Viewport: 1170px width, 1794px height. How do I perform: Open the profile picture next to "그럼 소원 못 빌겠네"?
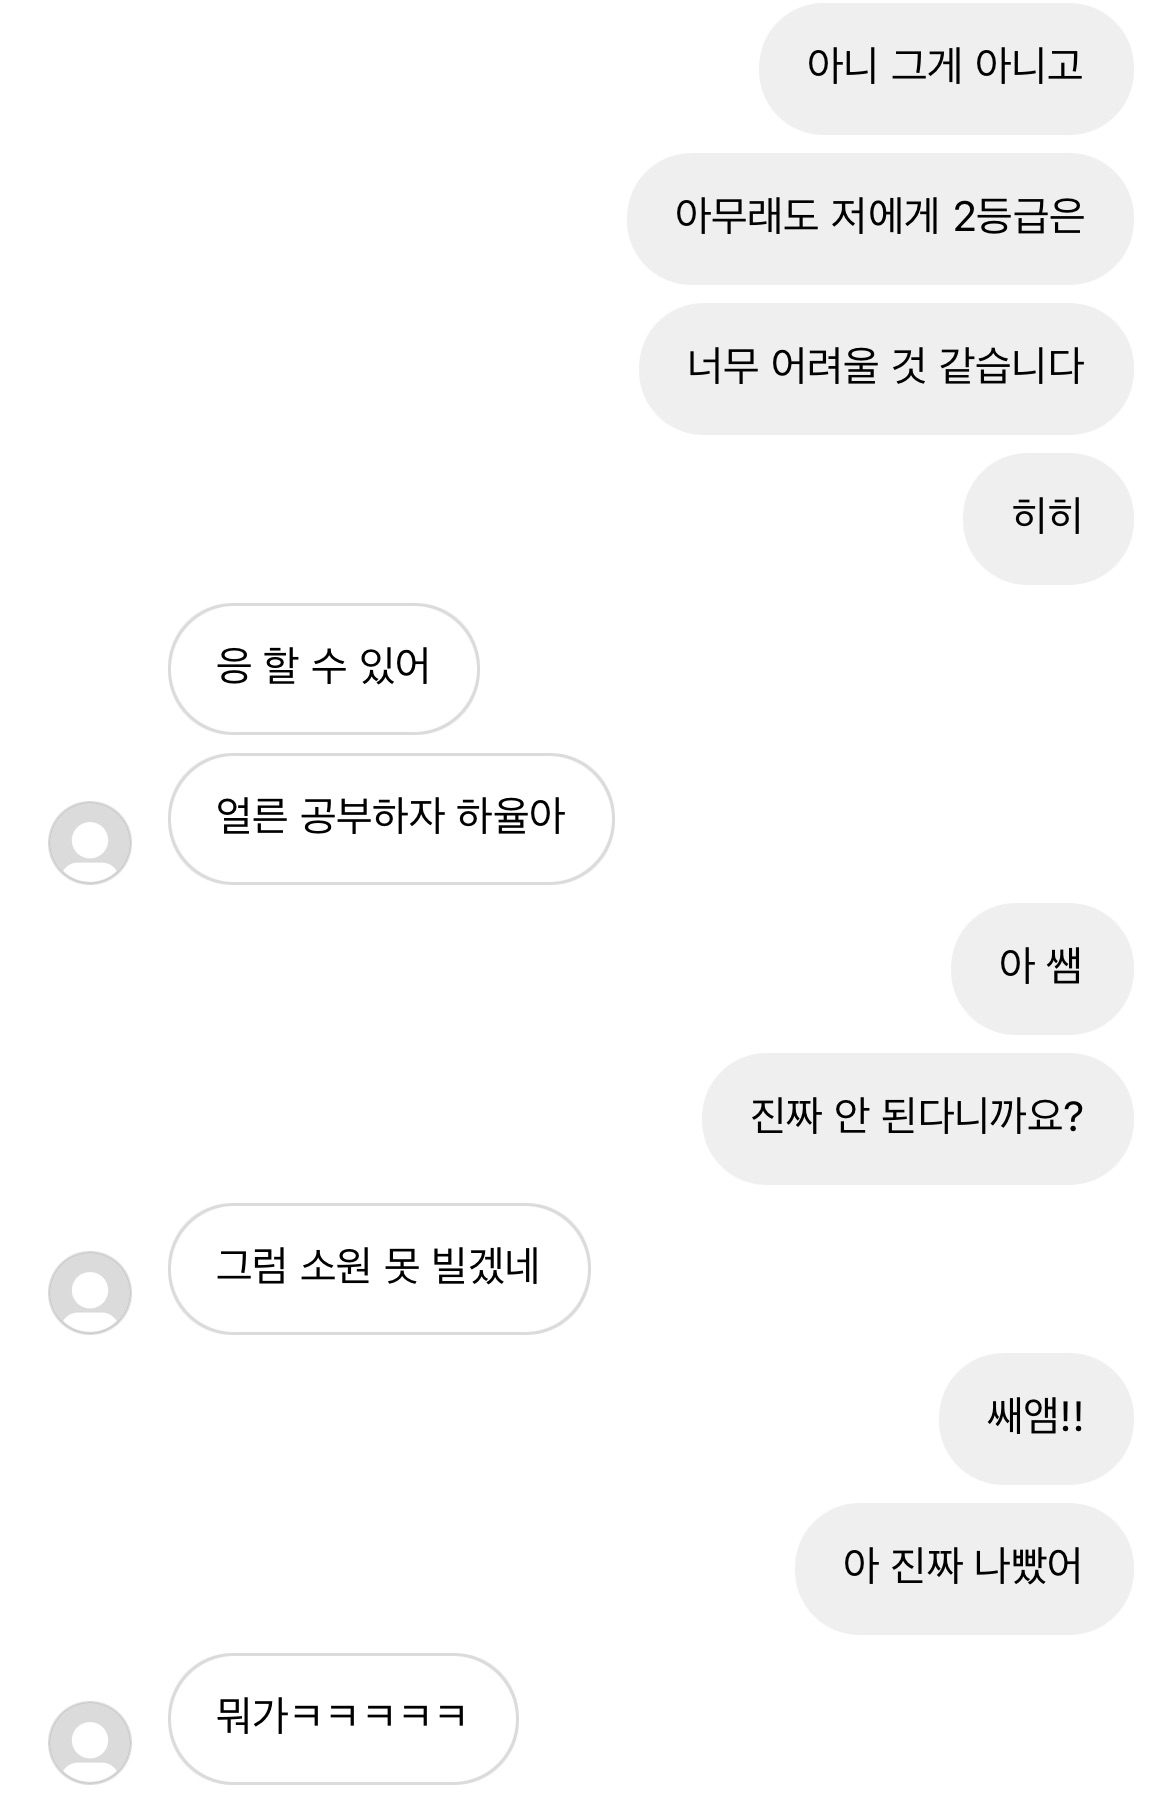pos(90,1292)
